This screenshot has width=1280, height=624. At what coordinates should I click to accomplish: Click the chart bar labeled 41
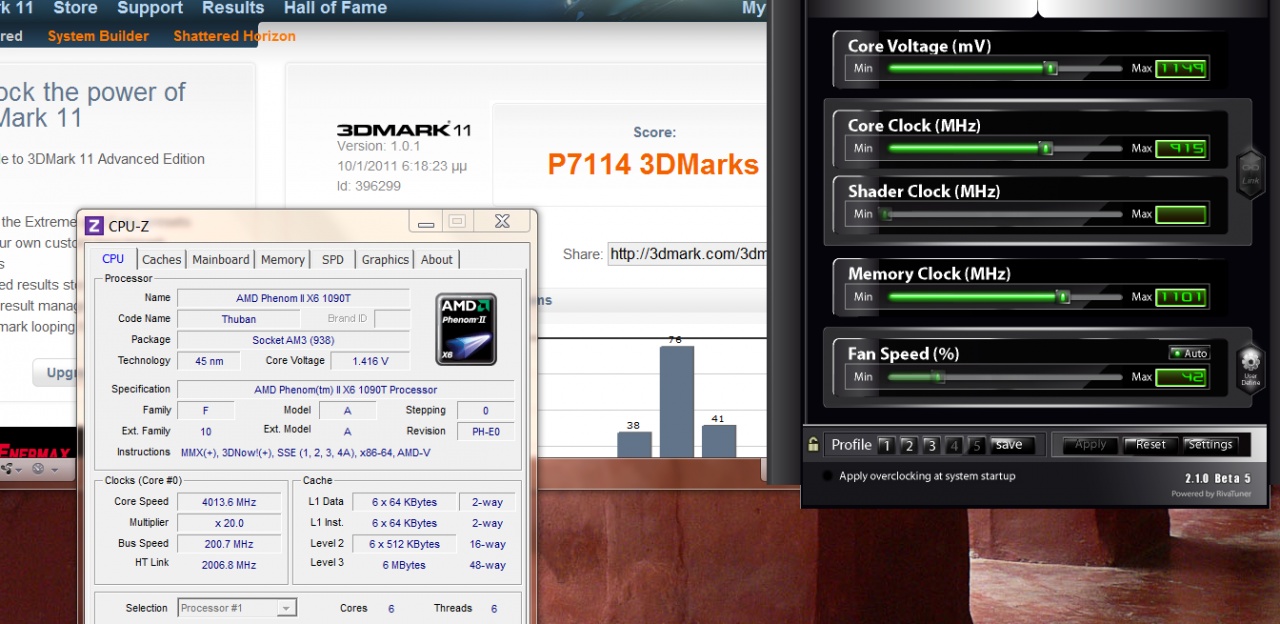718,442
